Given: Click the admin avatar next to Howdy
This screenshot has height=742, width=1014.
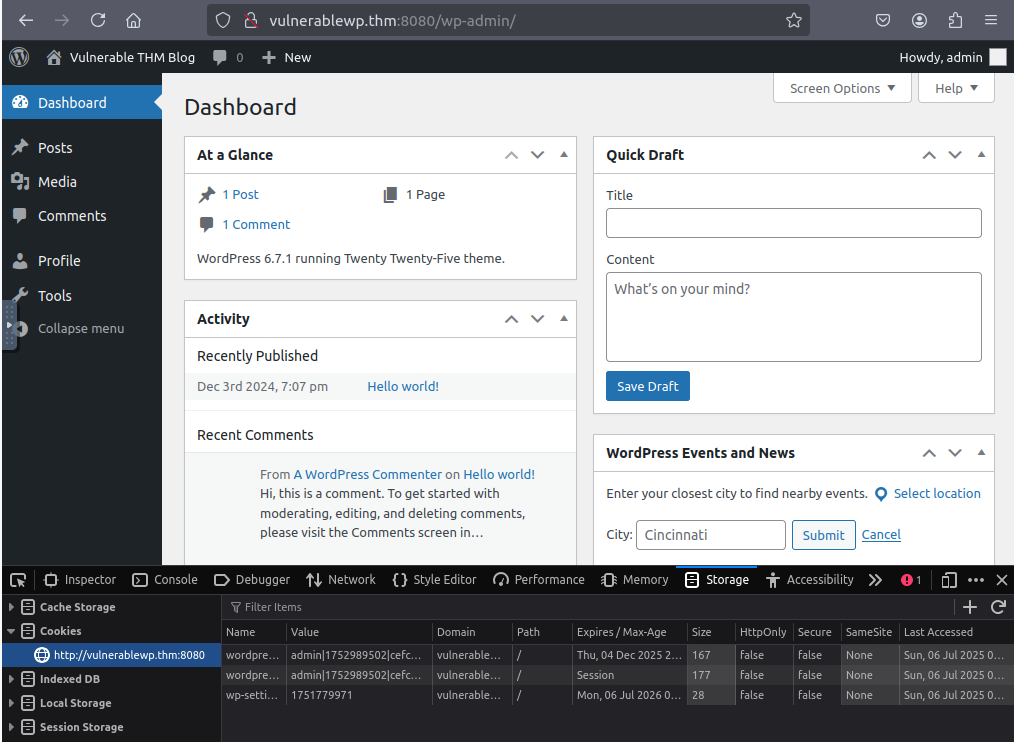Looking at the screenshot, I should point(998,57).
